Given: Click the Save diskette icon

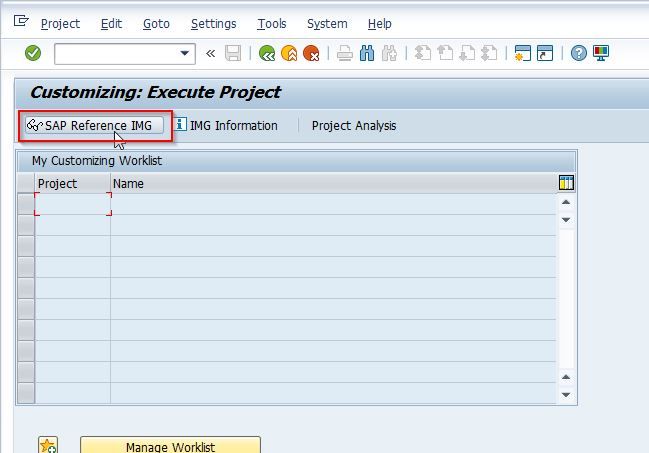Looking at the screenshot, I should point(233,53).
